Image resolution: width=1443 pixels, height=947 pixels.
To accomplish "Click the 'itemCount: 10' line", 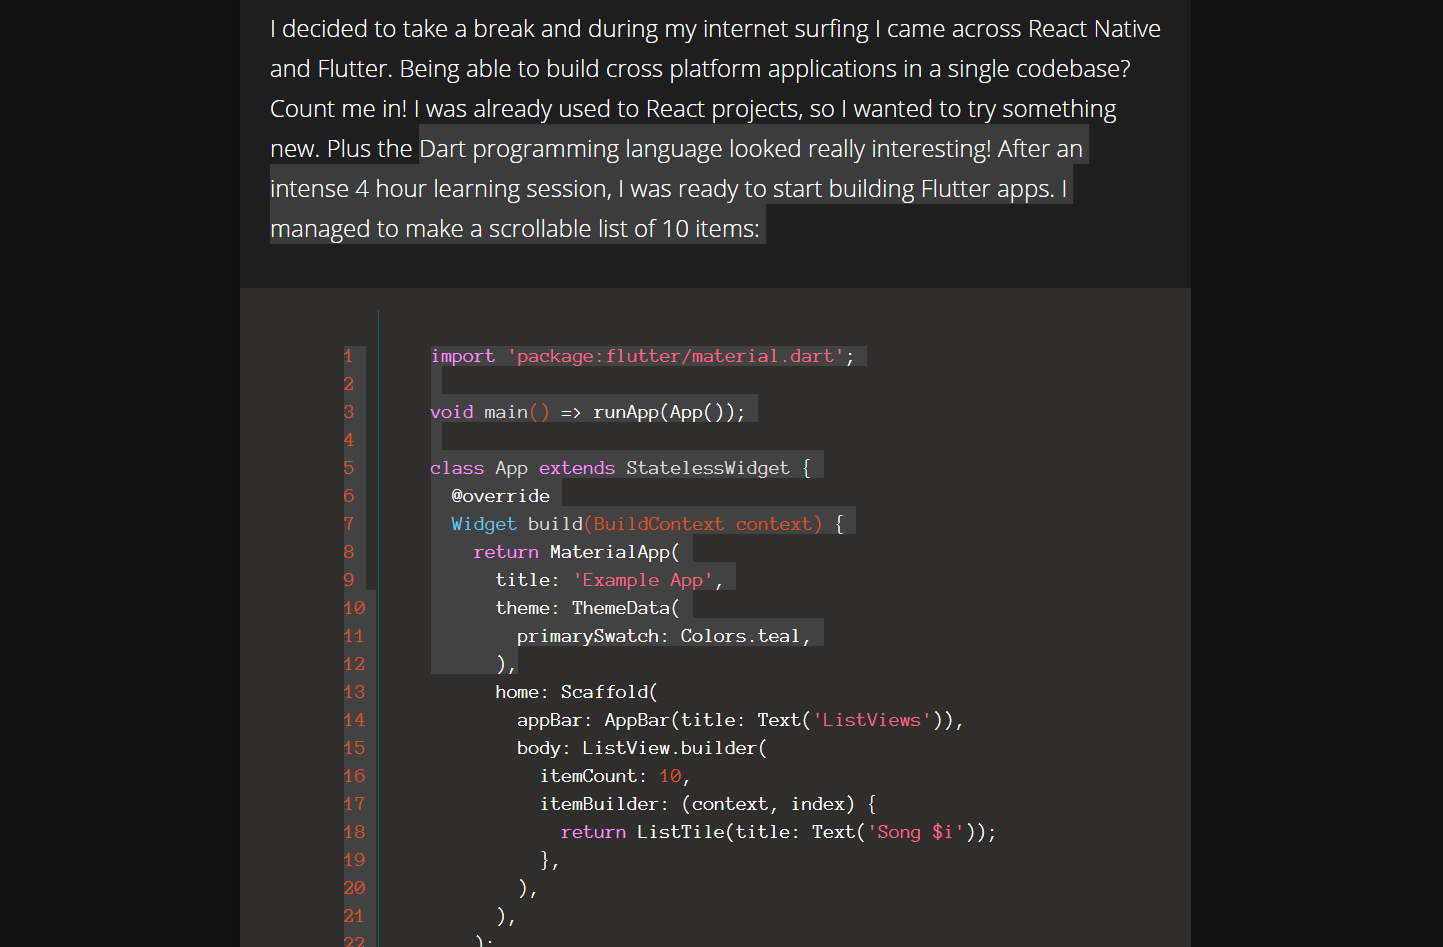I will point(615,776).
